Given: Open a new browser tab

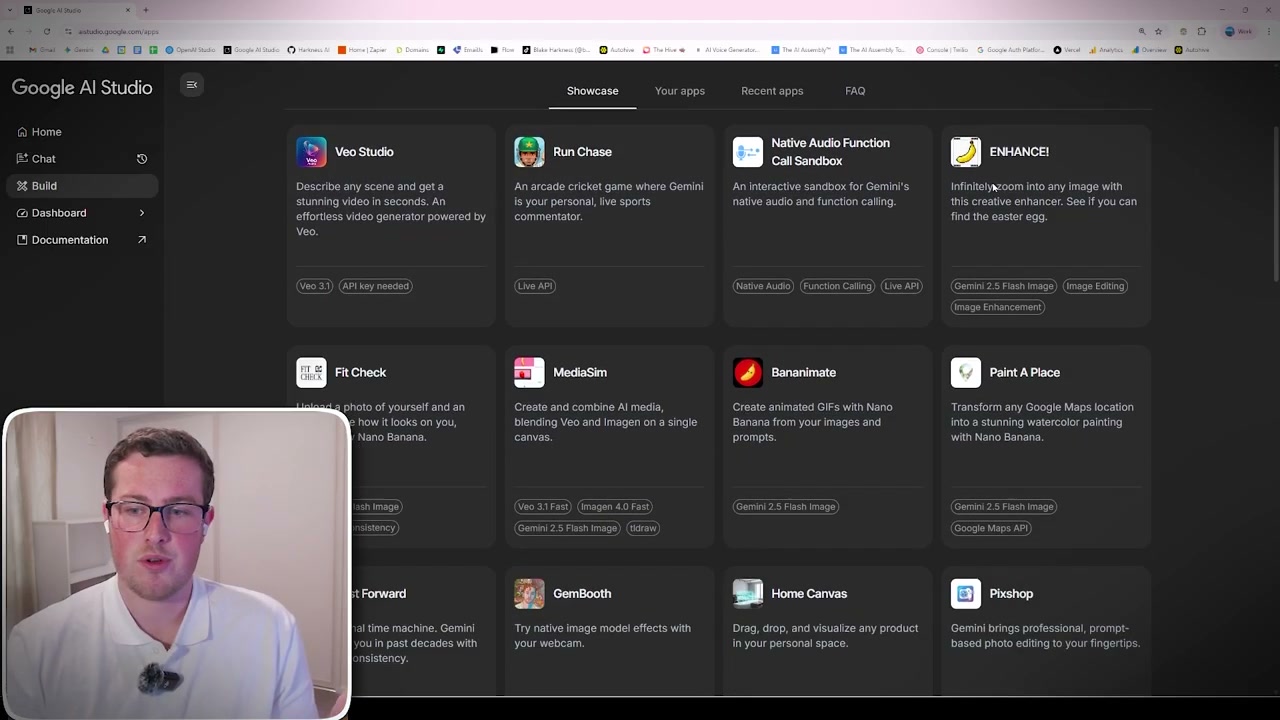Looking at the screenshot, I should point(146,10).
